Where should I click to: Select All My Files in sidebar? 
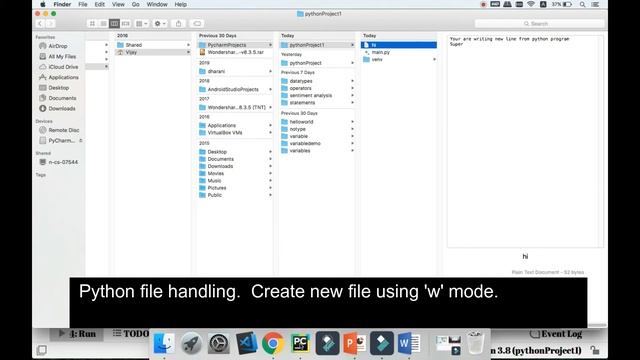(62, 56)
